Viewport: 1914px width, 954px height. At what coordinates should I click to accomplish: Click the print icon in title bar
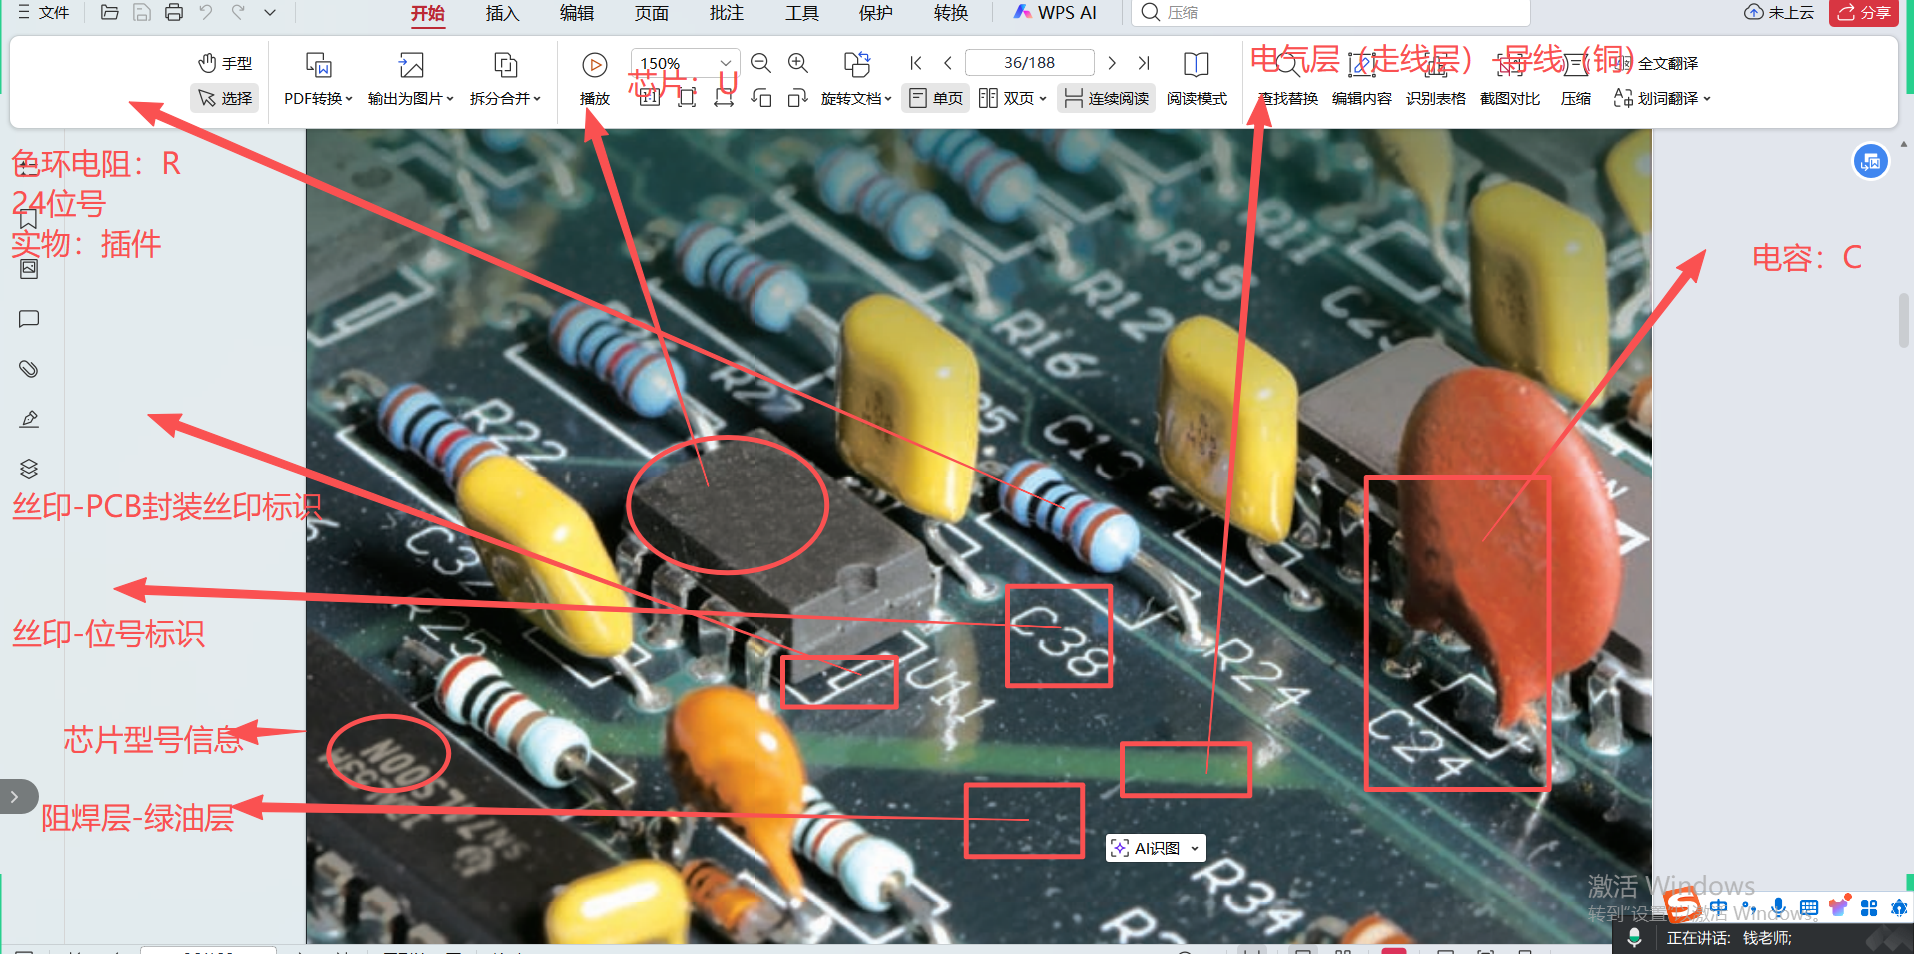[x=174, y=12]
